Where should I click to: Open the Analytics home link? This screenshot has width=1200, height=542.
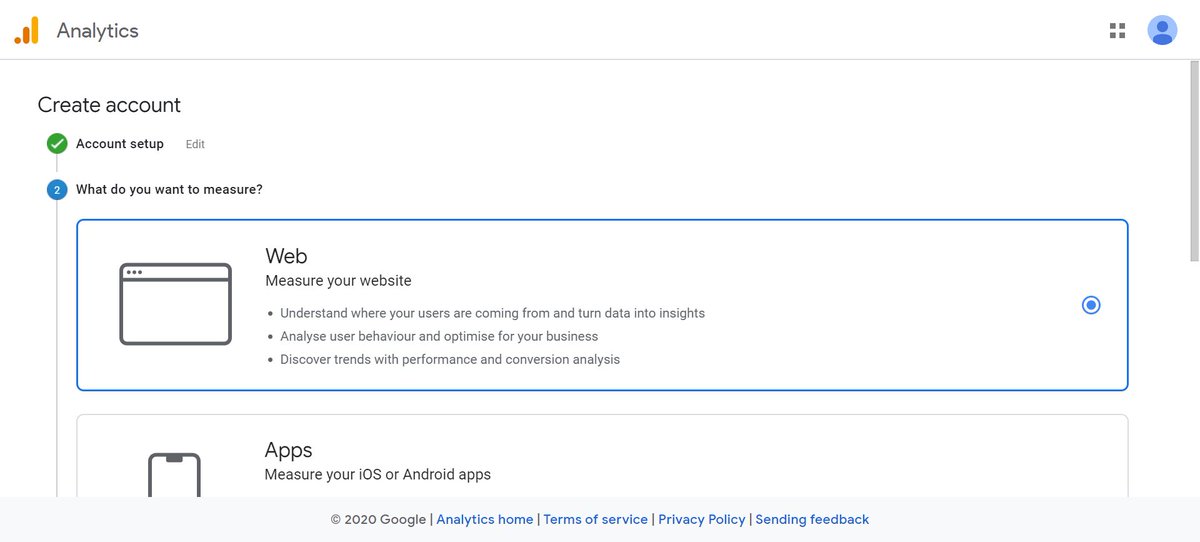click(x=485, y=520)
